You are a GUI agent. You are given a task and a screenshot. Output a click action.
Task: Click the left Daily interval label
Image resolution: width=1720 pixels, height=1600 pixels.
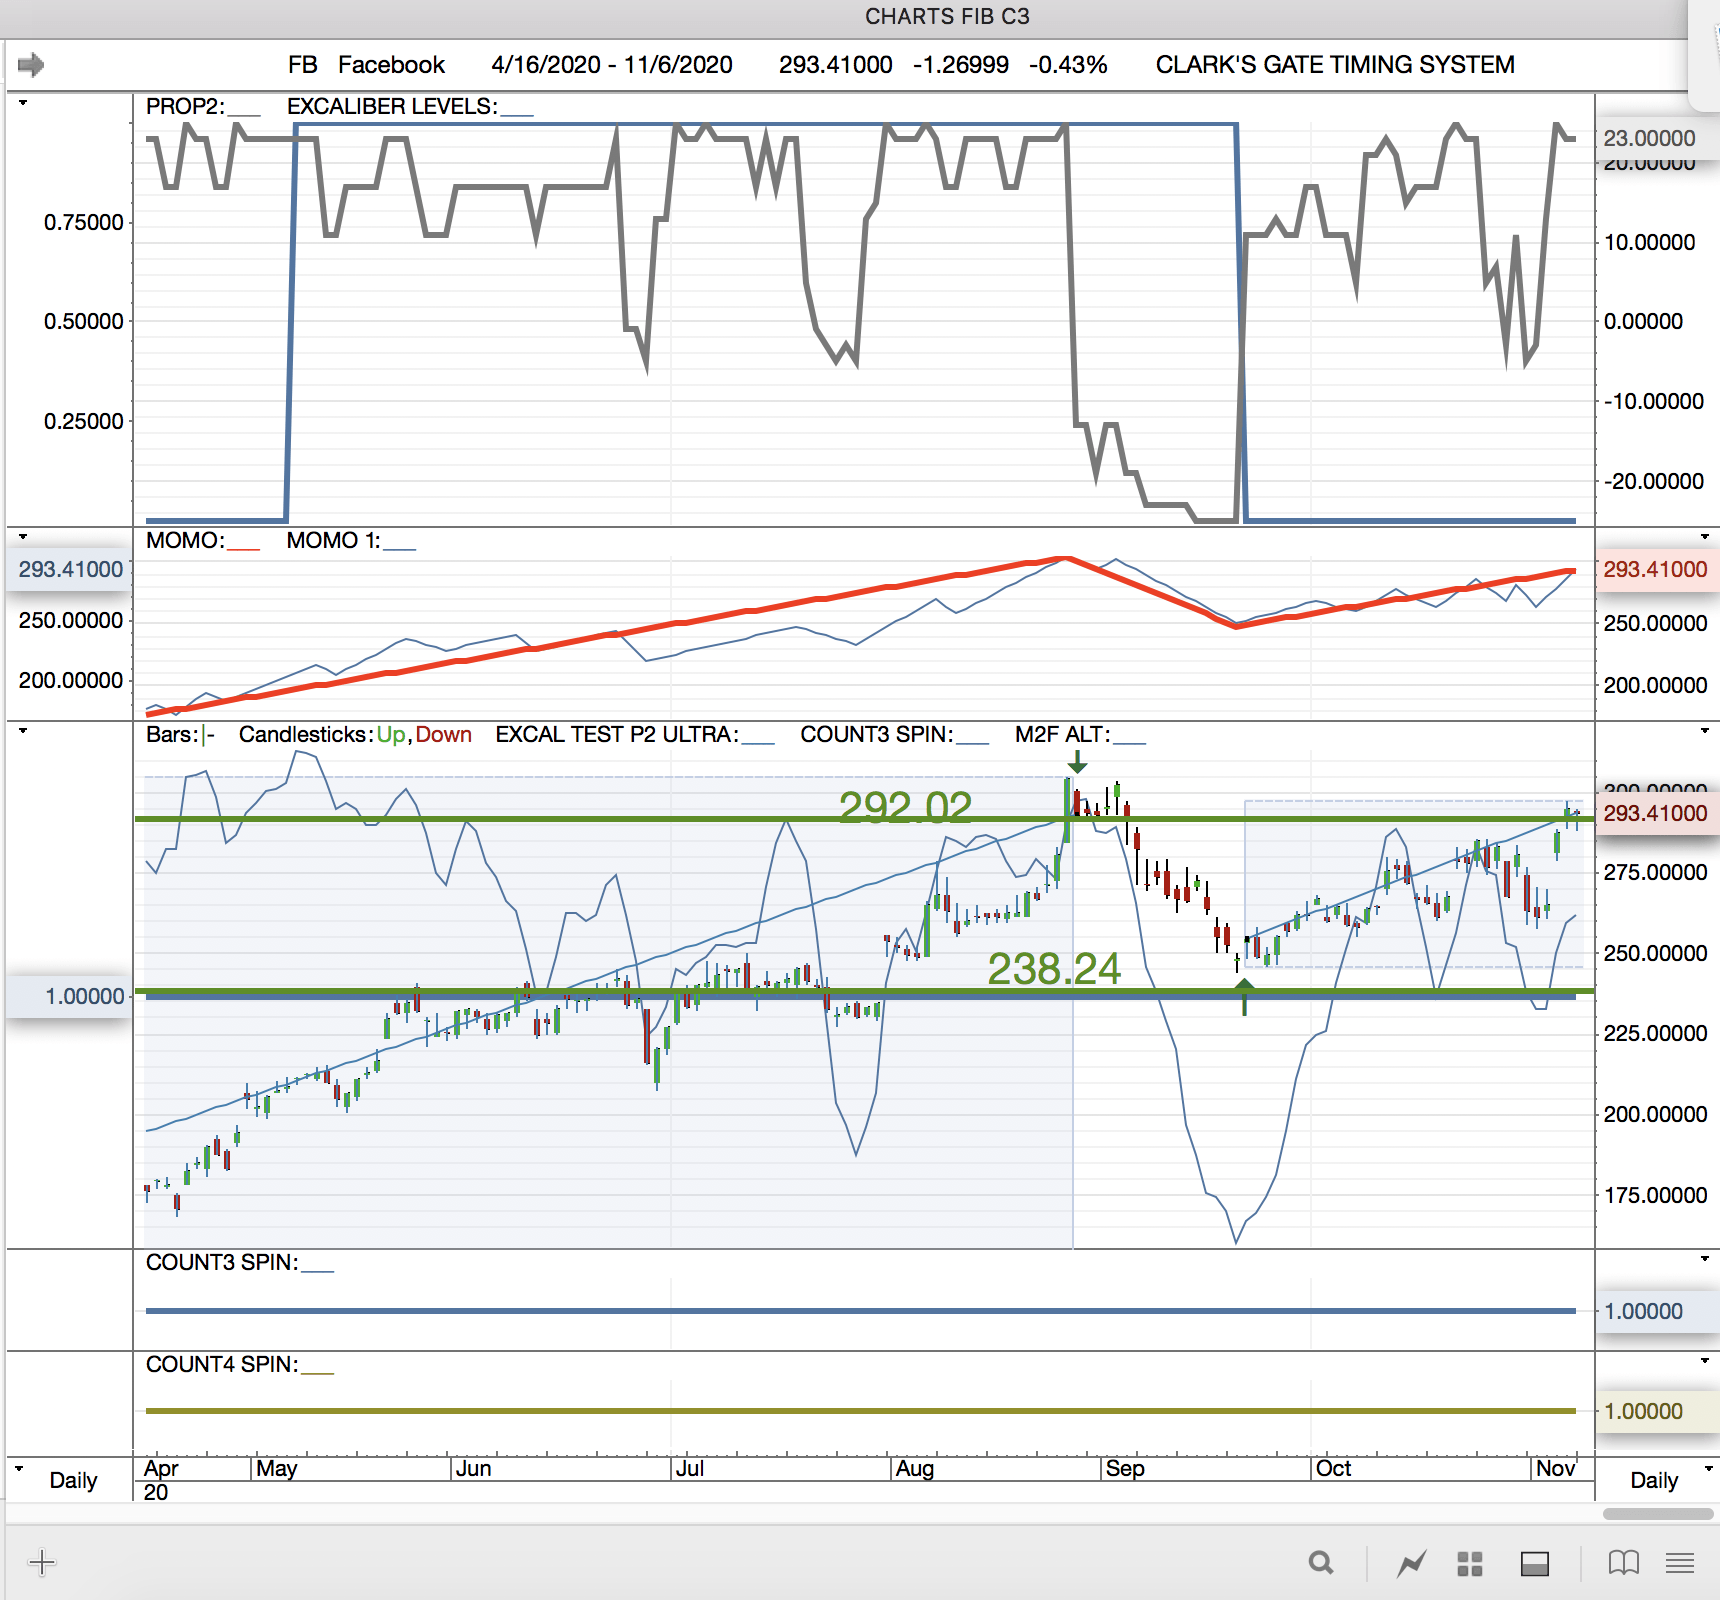73,1480
